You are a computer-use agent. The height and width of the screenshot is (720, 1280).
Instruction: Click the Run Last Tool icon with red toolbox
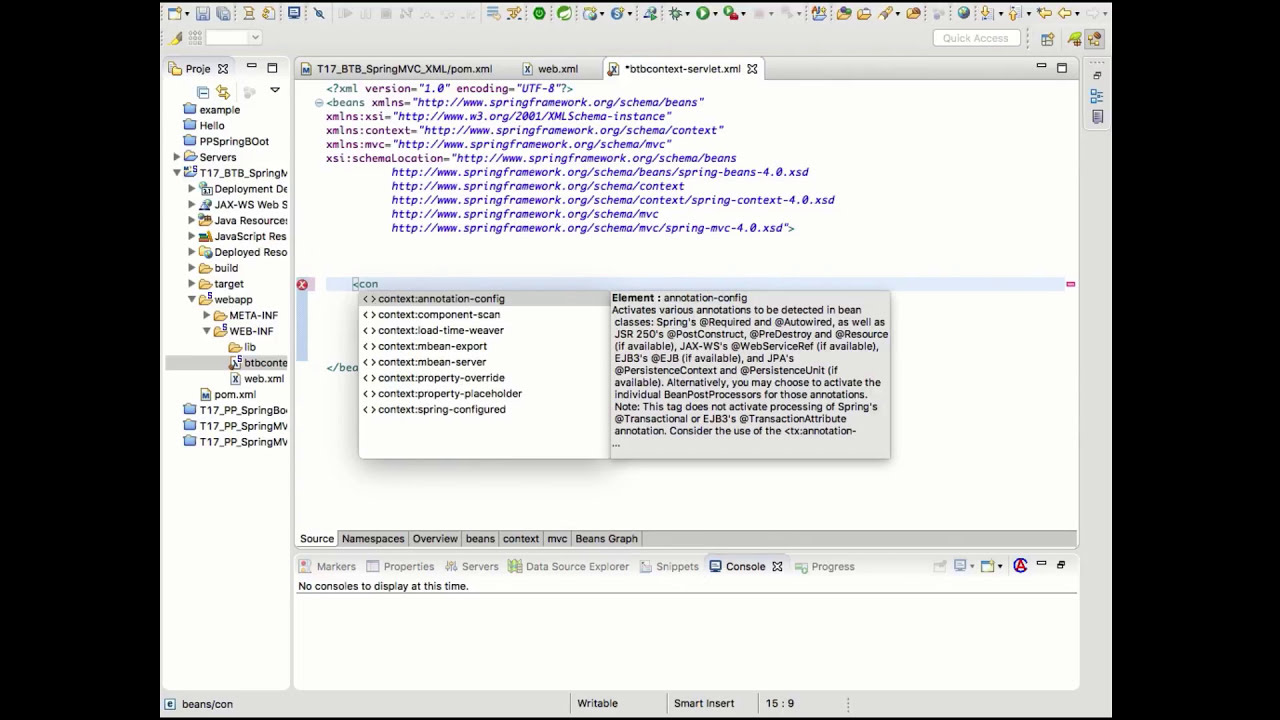(730, 13)
